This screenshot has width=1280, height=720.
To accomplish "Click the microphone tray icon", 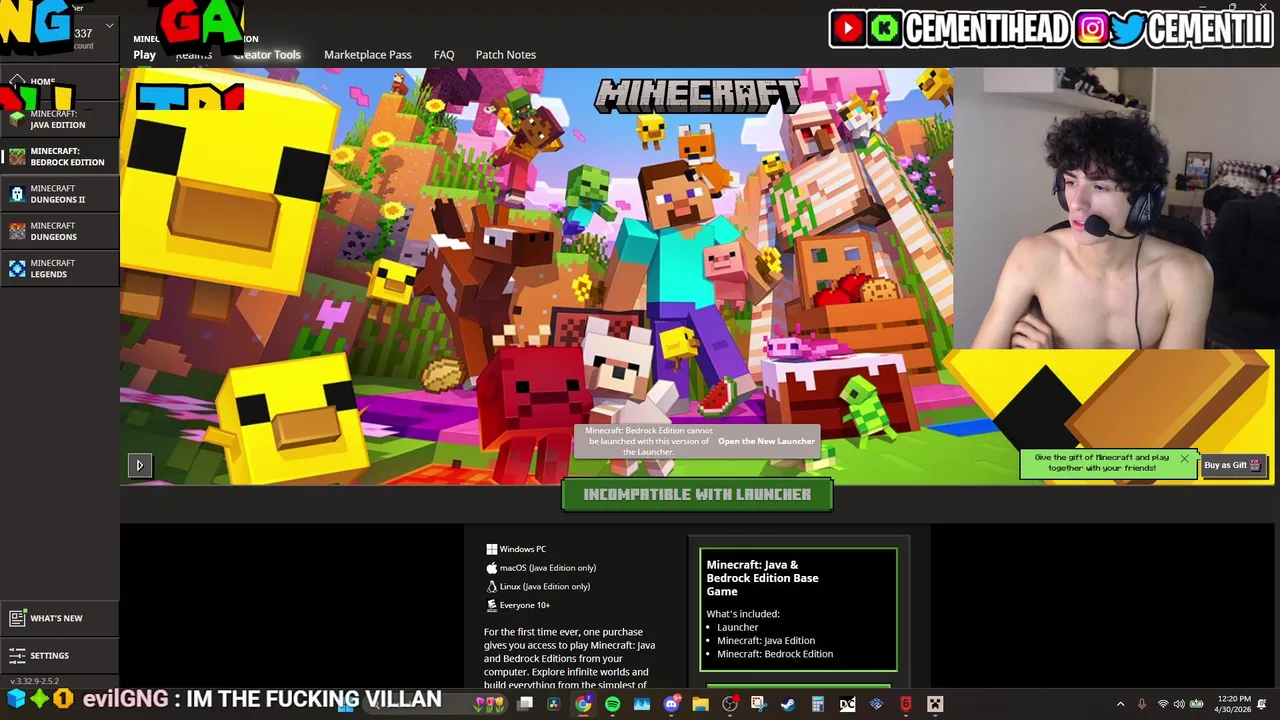I will [1142, 704].
